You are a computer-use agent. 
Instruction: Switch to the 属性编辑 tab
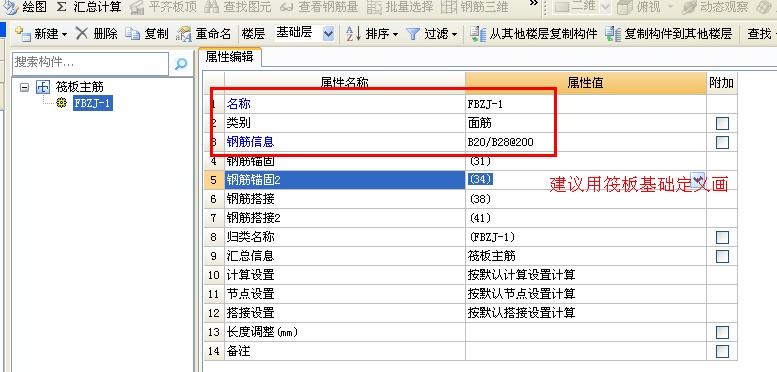coord(229,57)
